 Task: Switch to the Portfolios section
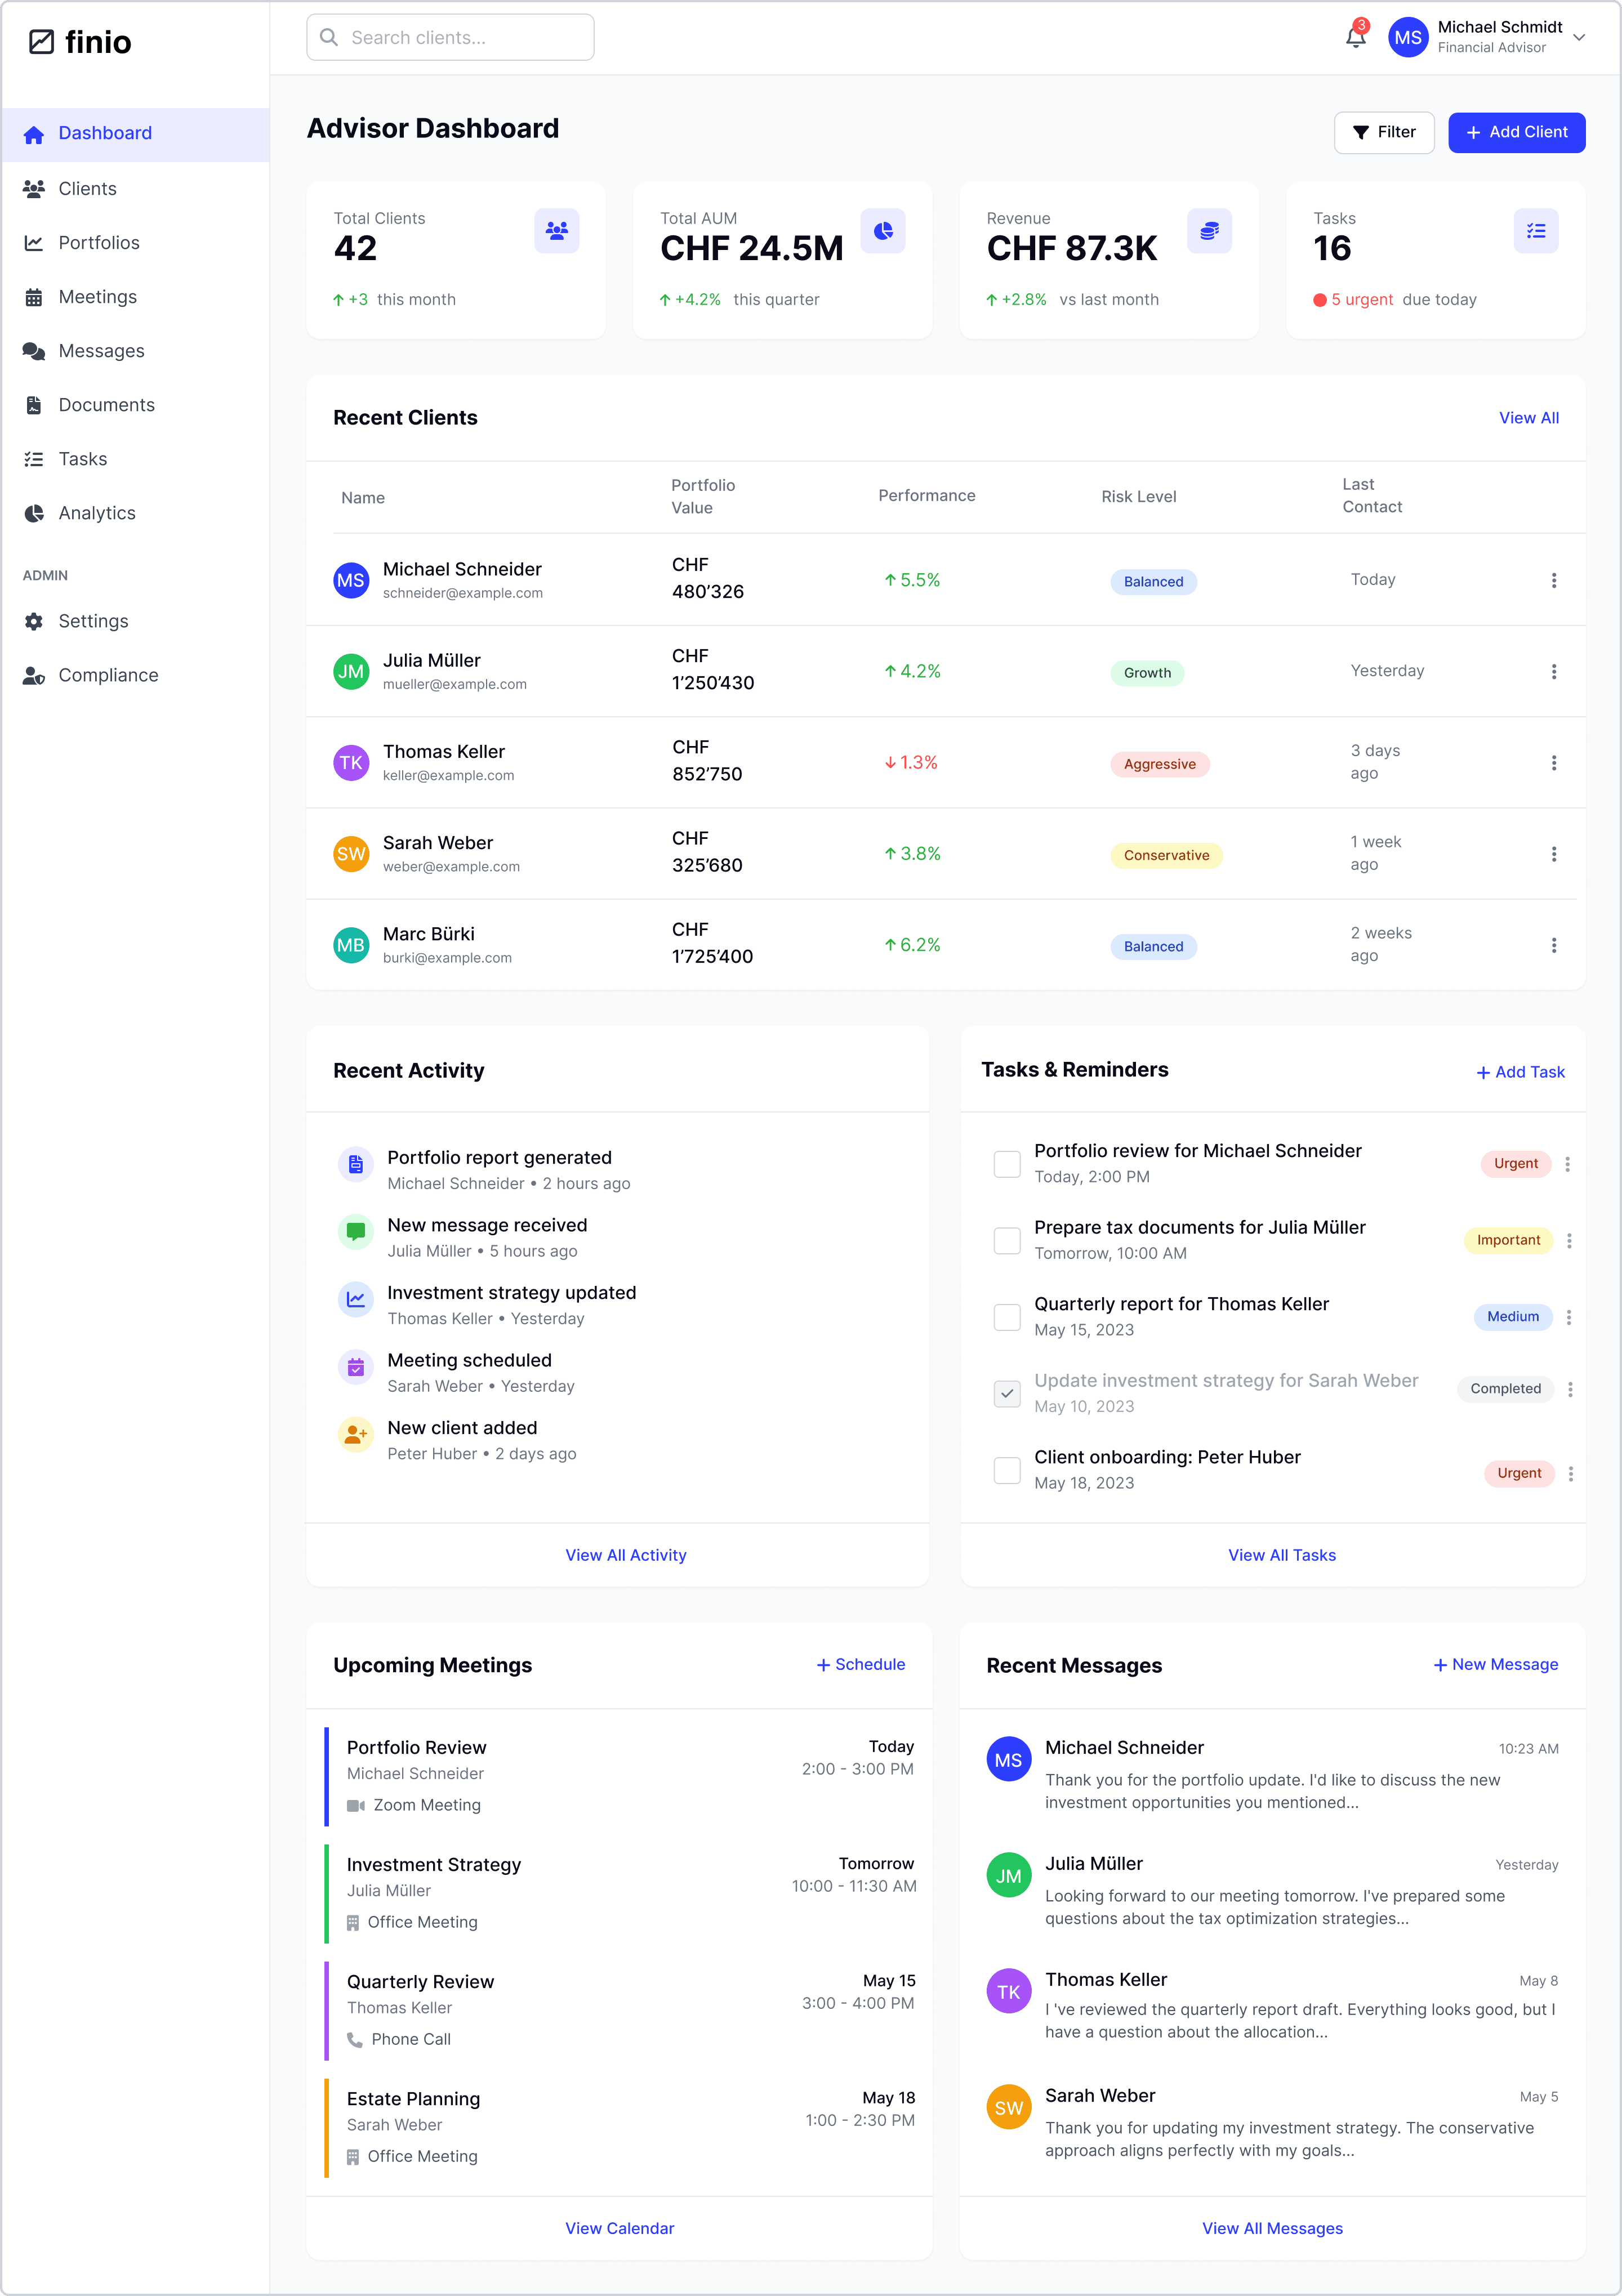[99, 242]
